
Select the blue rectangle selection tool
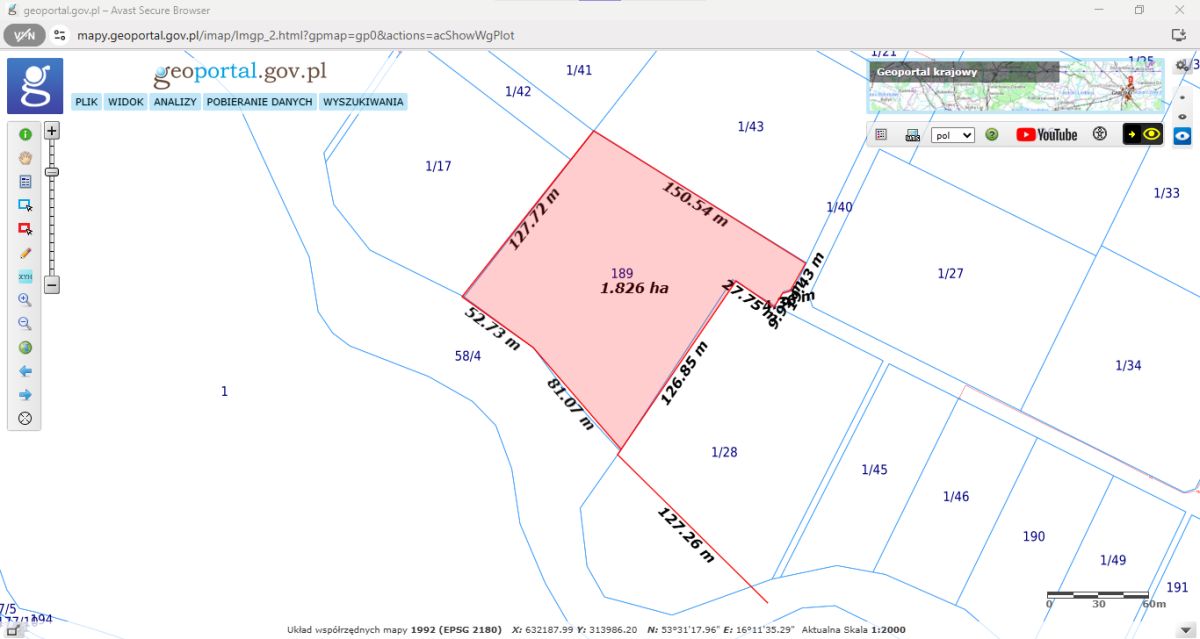25,205
